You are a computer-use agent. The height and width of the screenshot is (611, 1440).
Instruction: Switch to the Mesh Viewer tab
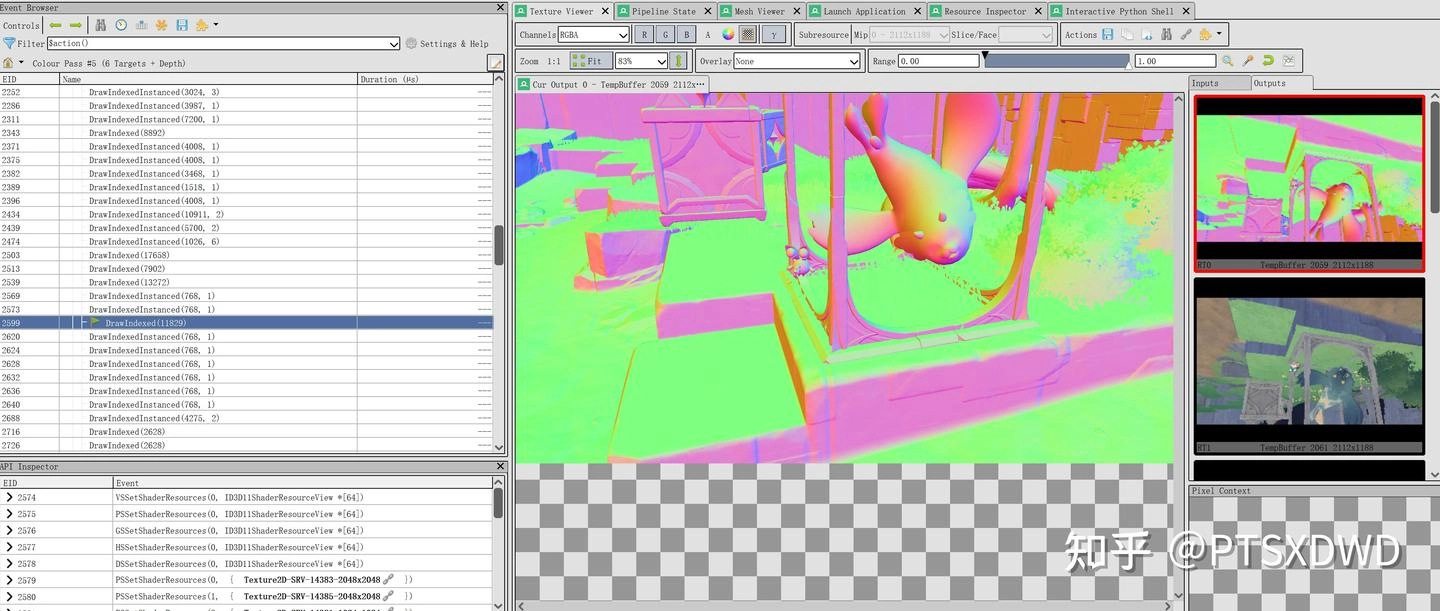point(760,11)
